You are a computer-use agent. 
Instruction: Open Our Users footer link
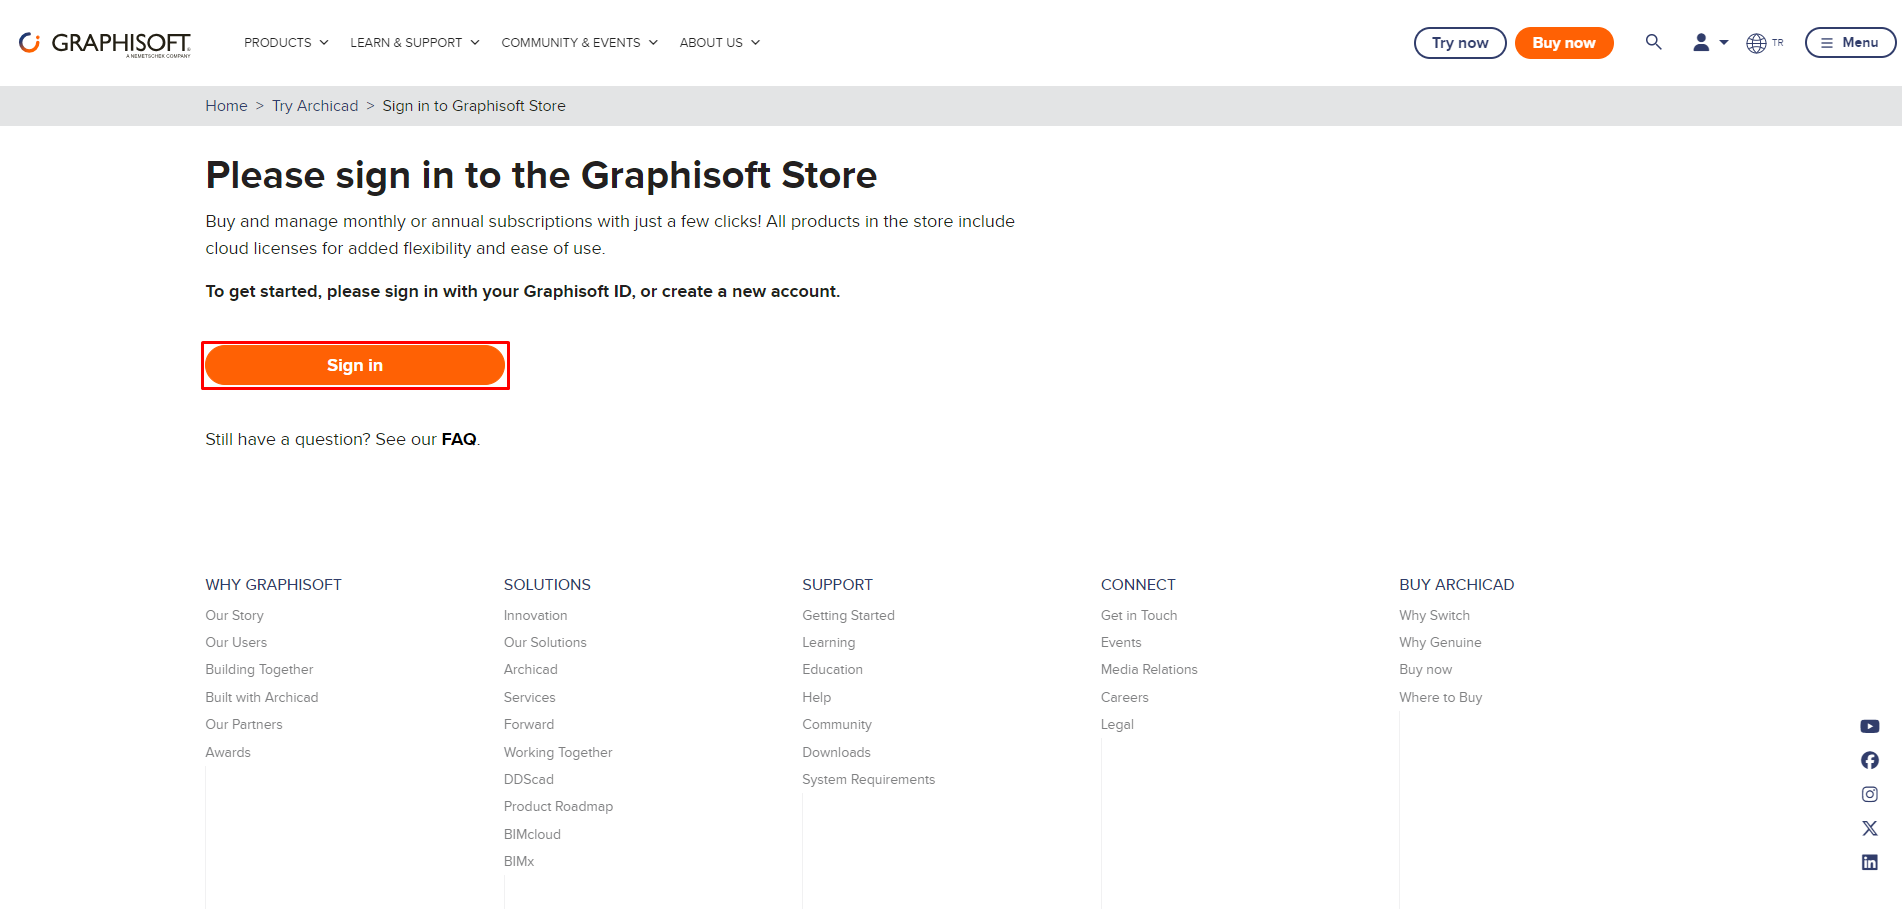236,642
